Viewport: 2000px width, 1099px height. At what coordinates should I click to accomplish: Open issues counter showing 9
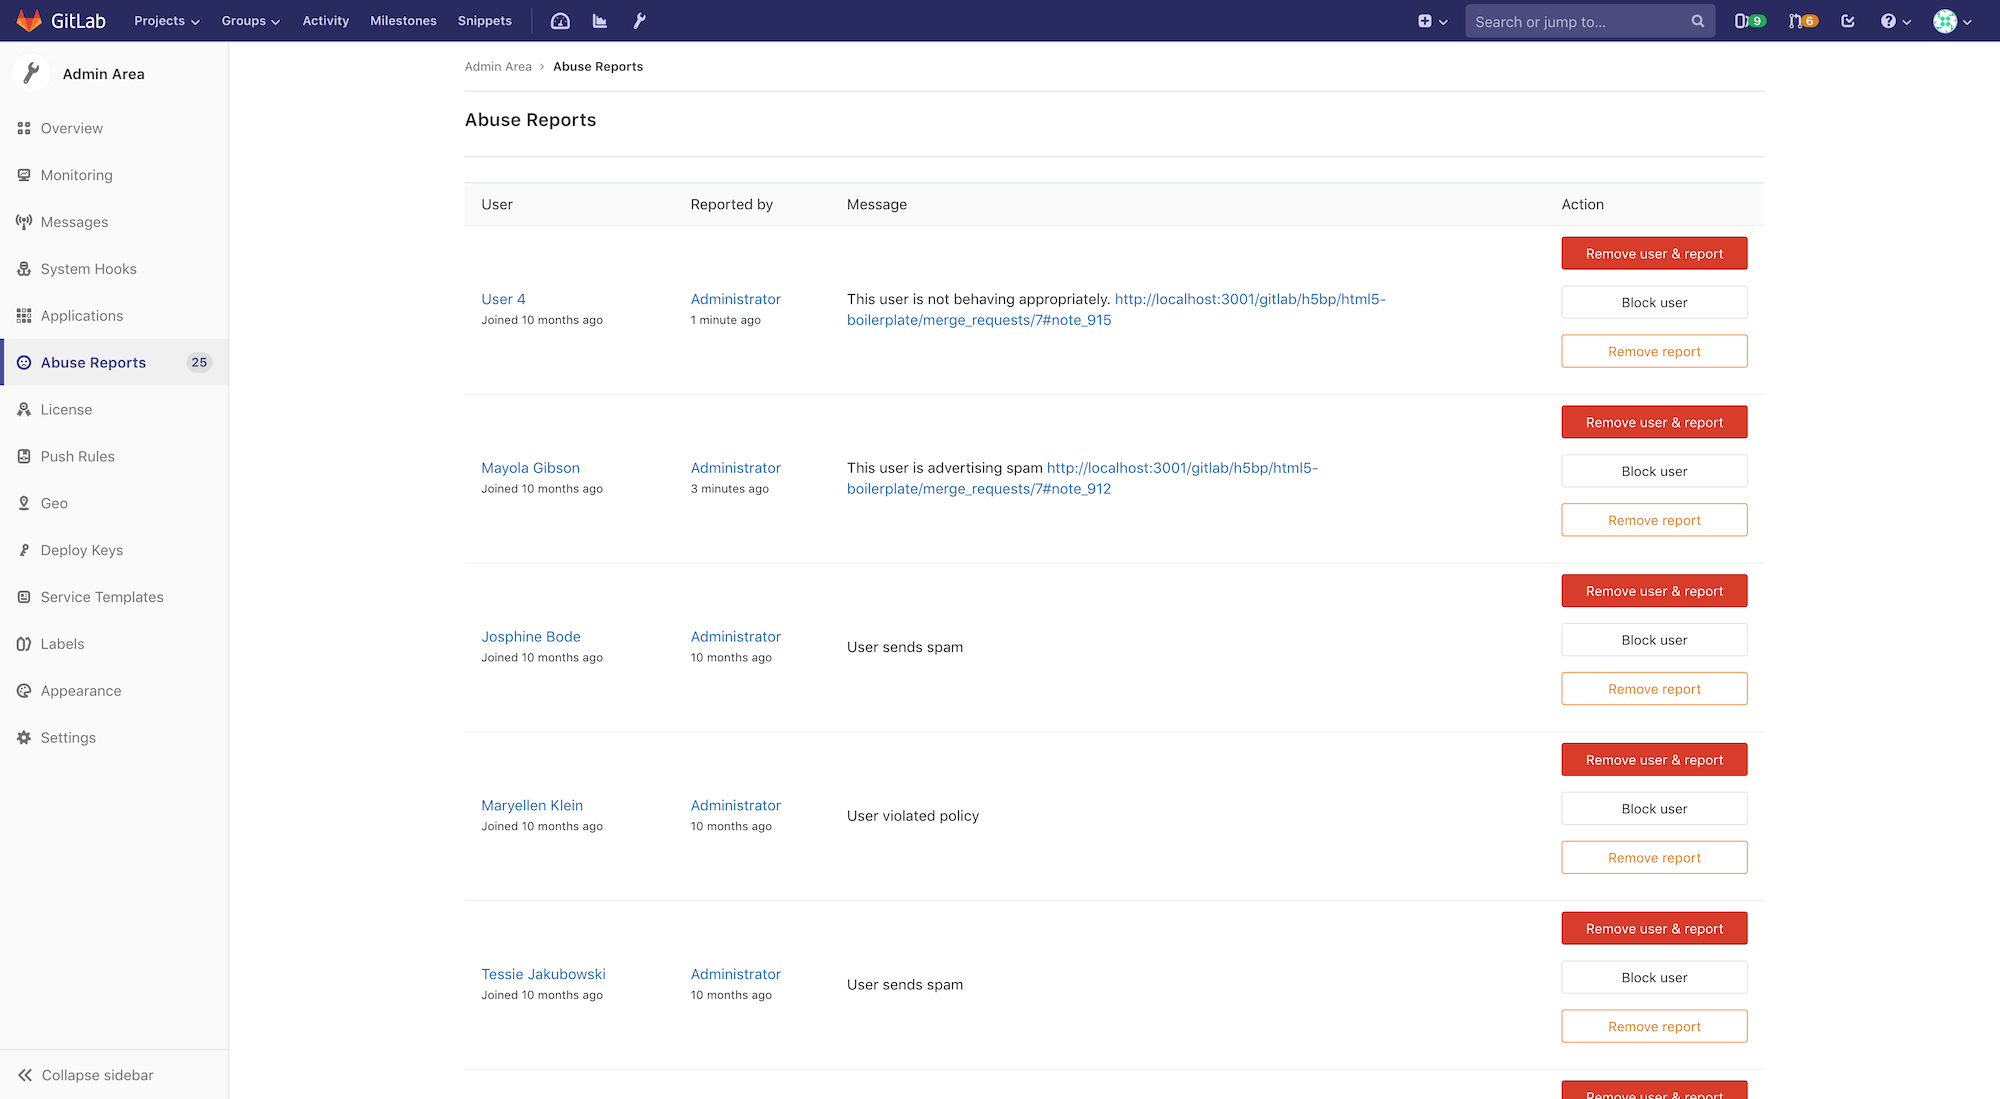[x=1749, y=20]
